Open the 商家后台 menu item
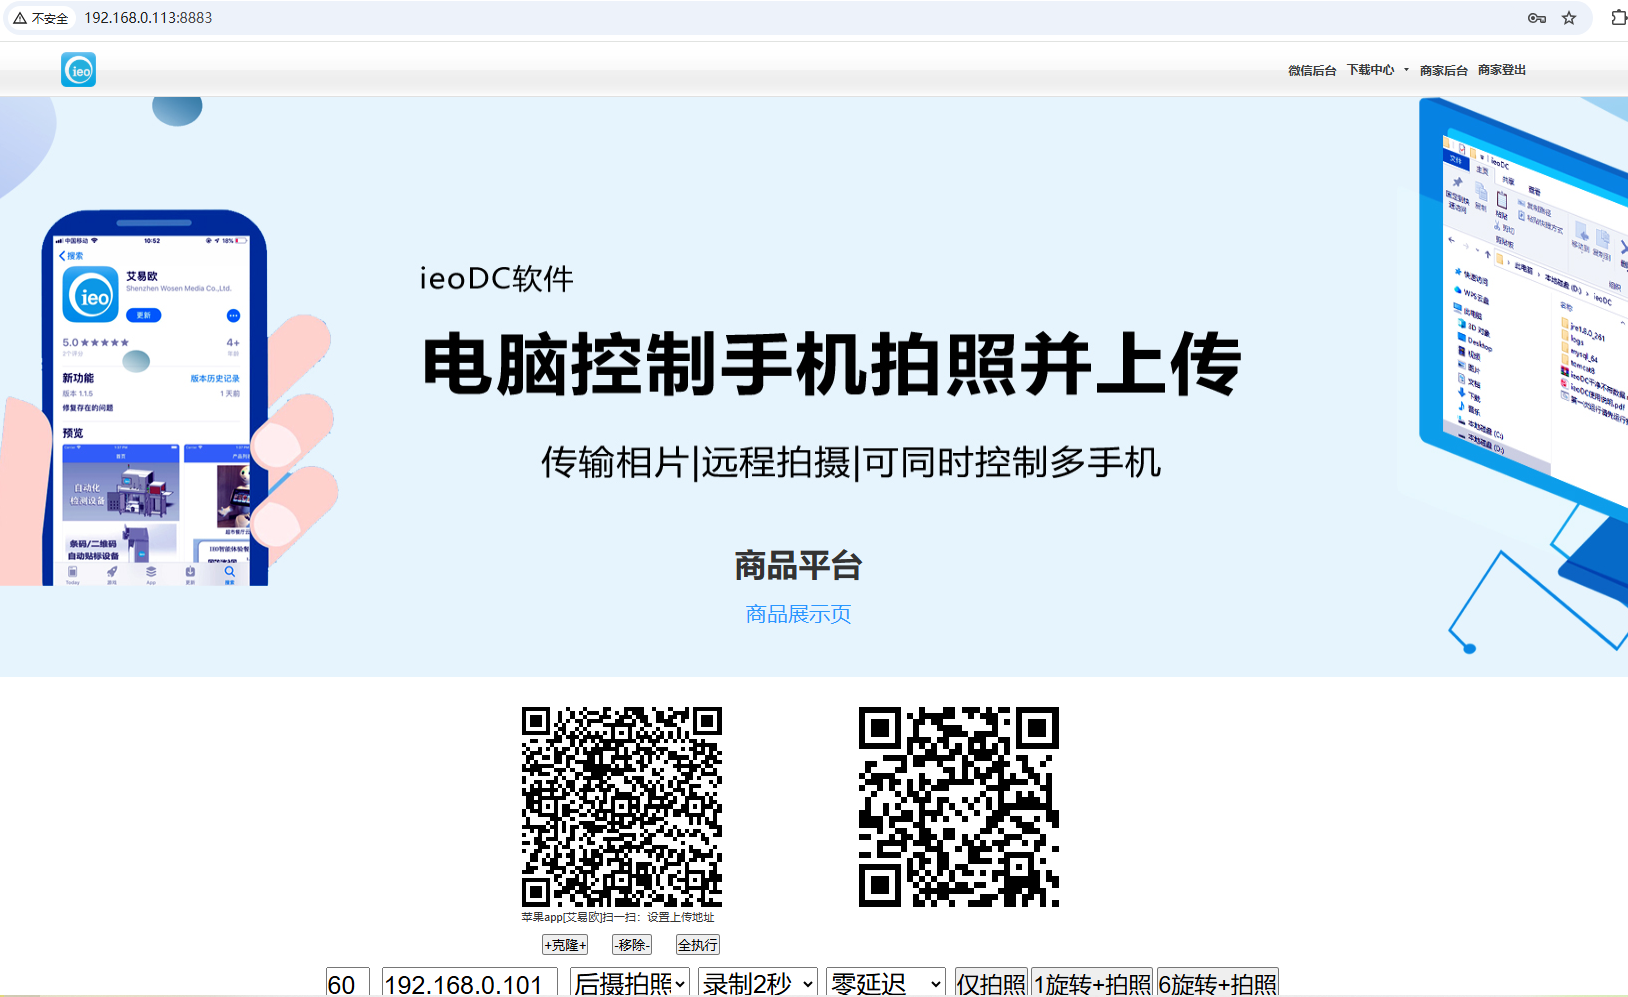This screenshot has height=997, width=1628. [1443, 70]
